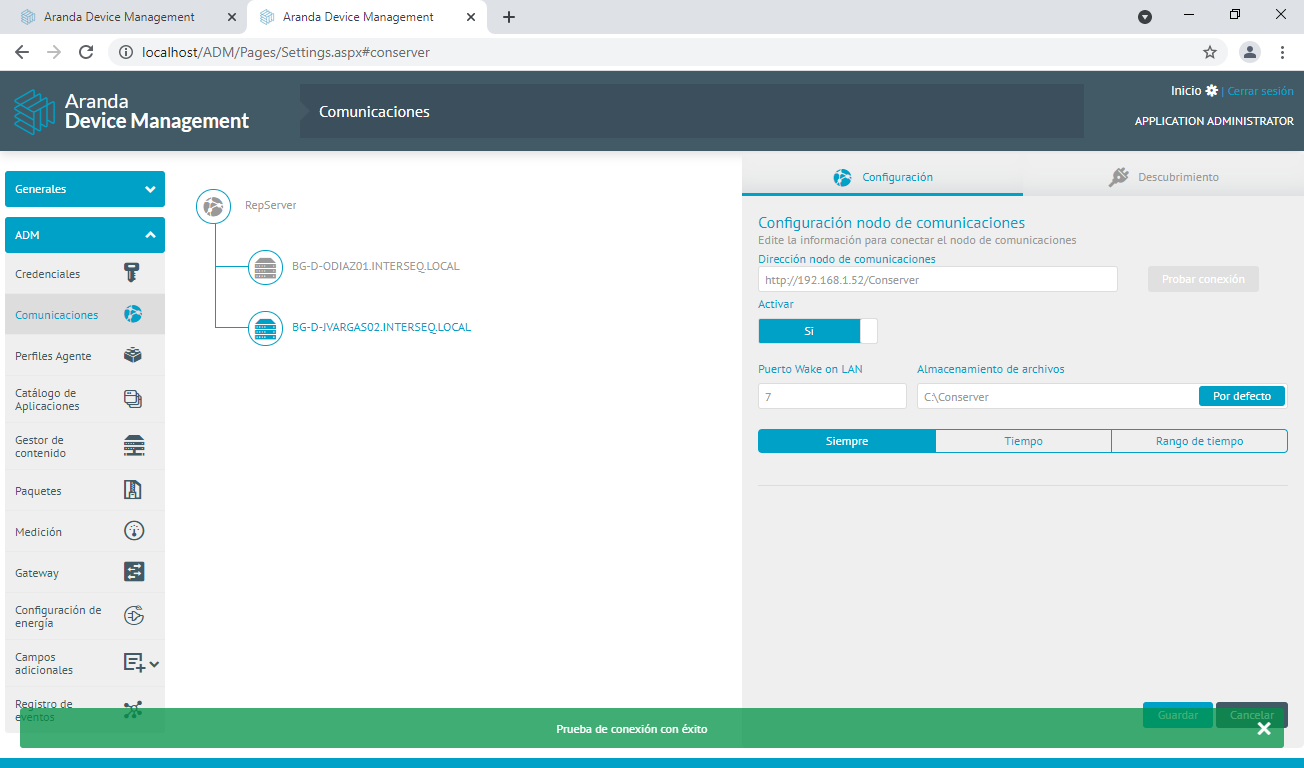The image size is (1304, 768).
Task: Select the RepServer root node icon
Action: coord(213,206)
